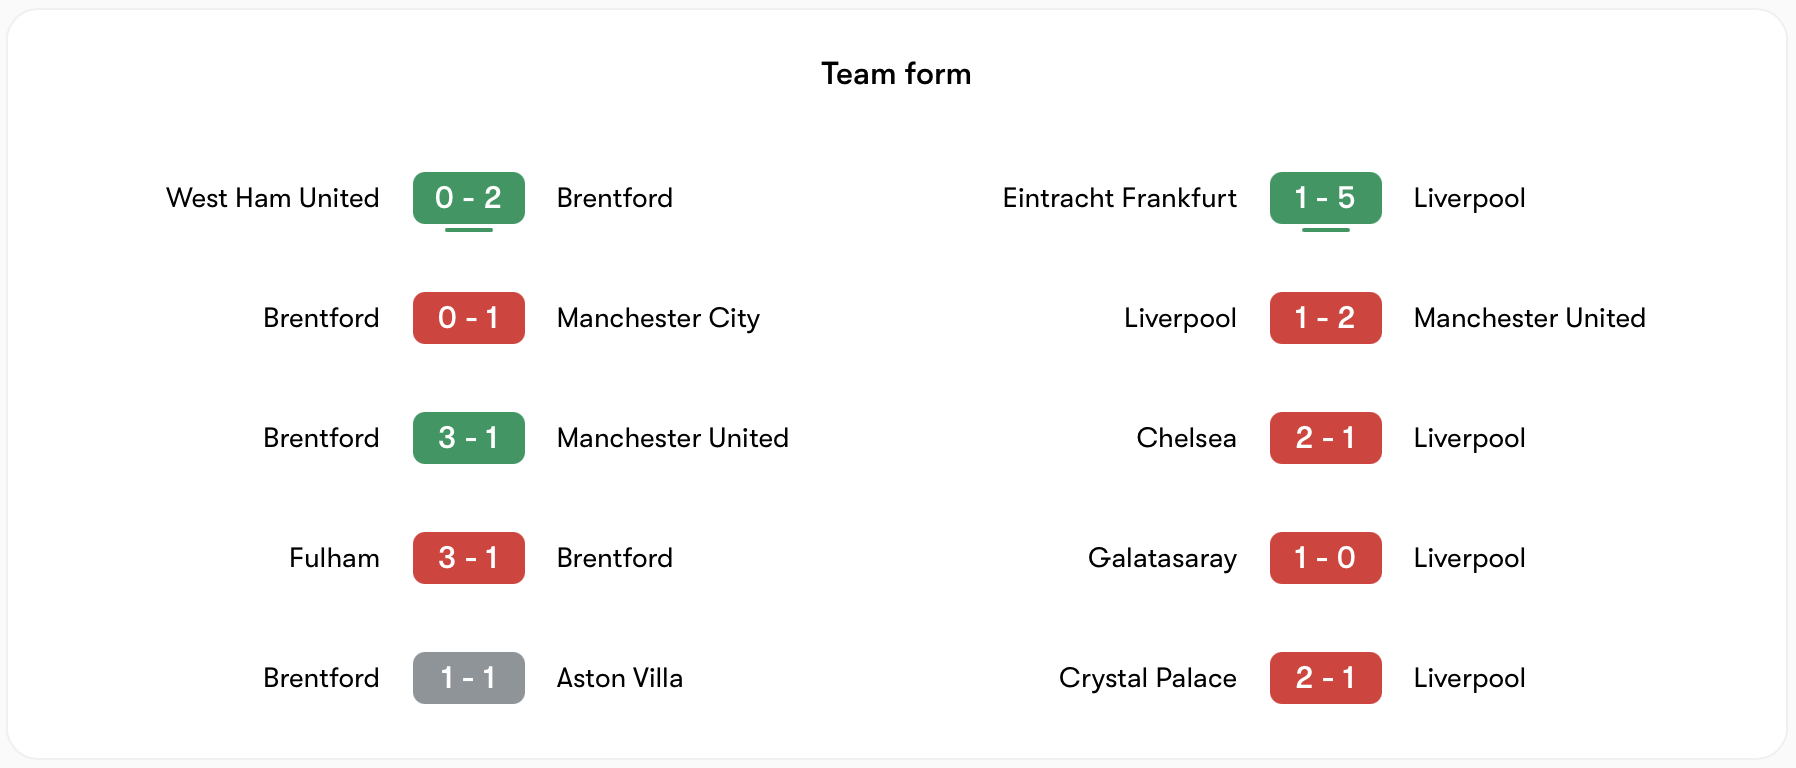Open the 0 - 1 Brentford vs Manchester City score
The width and height of the screenshot is (1796, 768).
(x=468, y=318)
